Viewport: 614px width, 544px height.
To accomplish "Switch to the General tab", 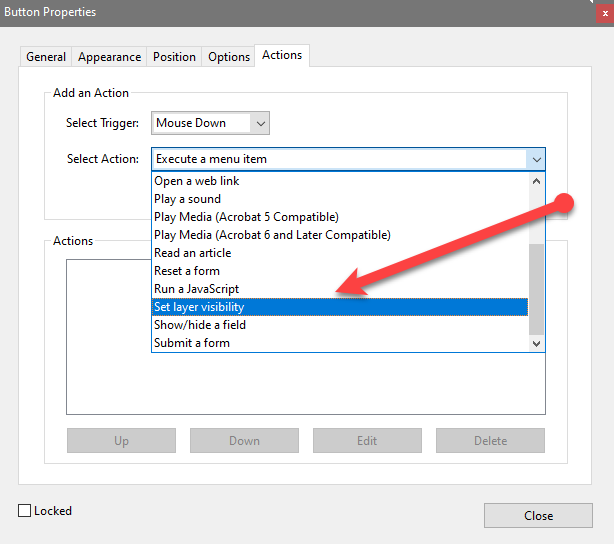I will coord(46,57).
